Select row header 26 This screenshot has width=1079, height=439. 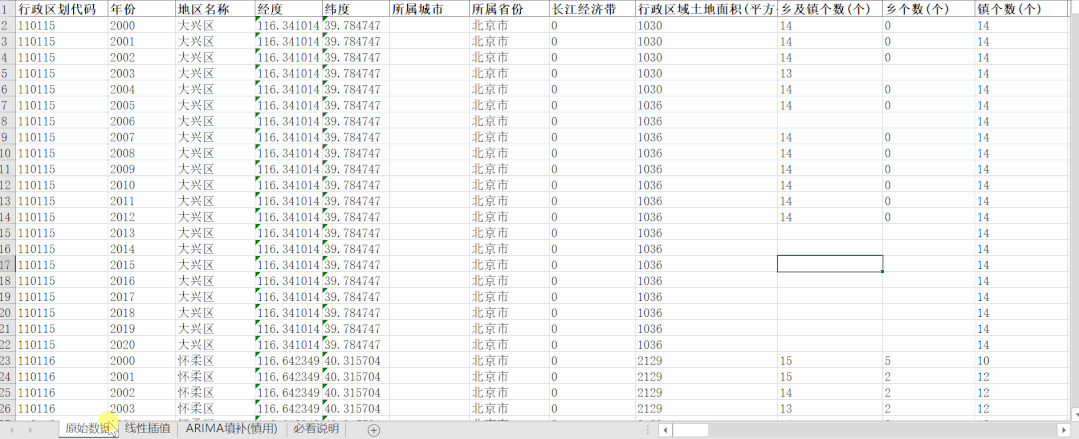tap(7, 408)
